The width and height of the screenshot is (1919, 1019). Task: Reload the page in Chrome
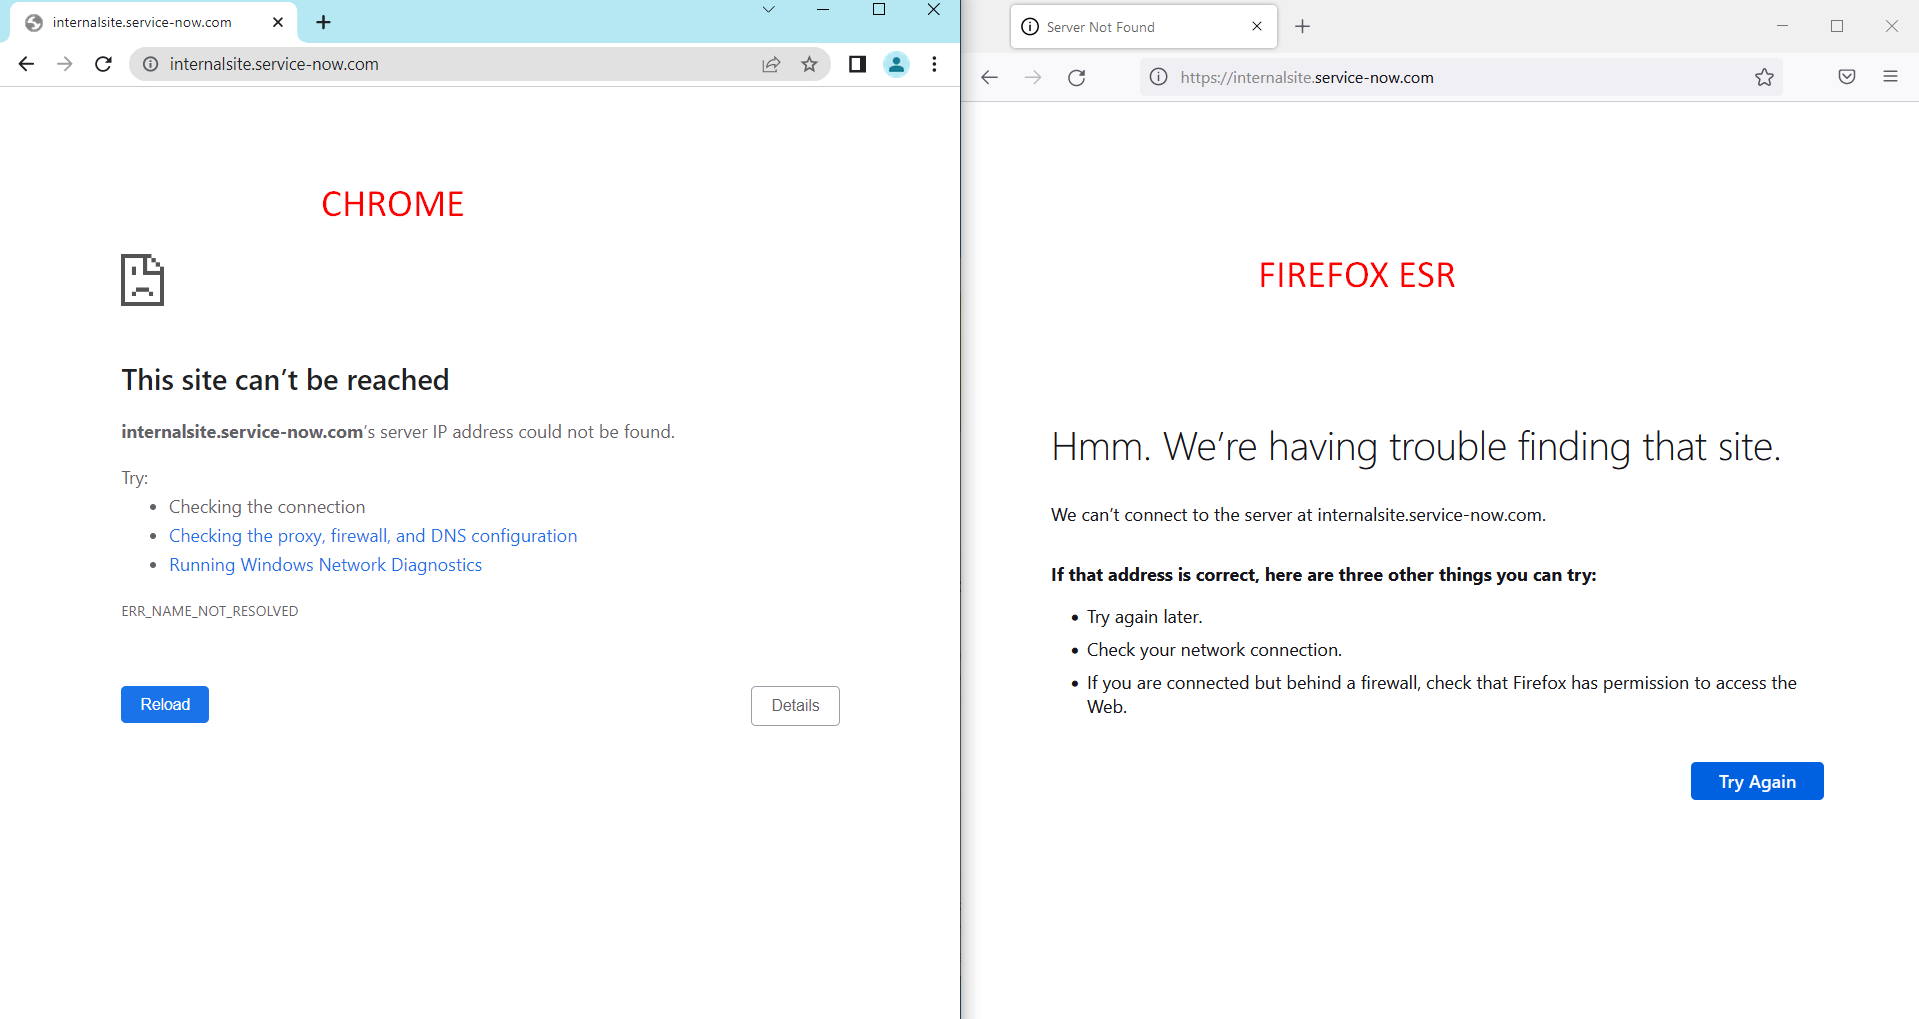coord(103,63)
